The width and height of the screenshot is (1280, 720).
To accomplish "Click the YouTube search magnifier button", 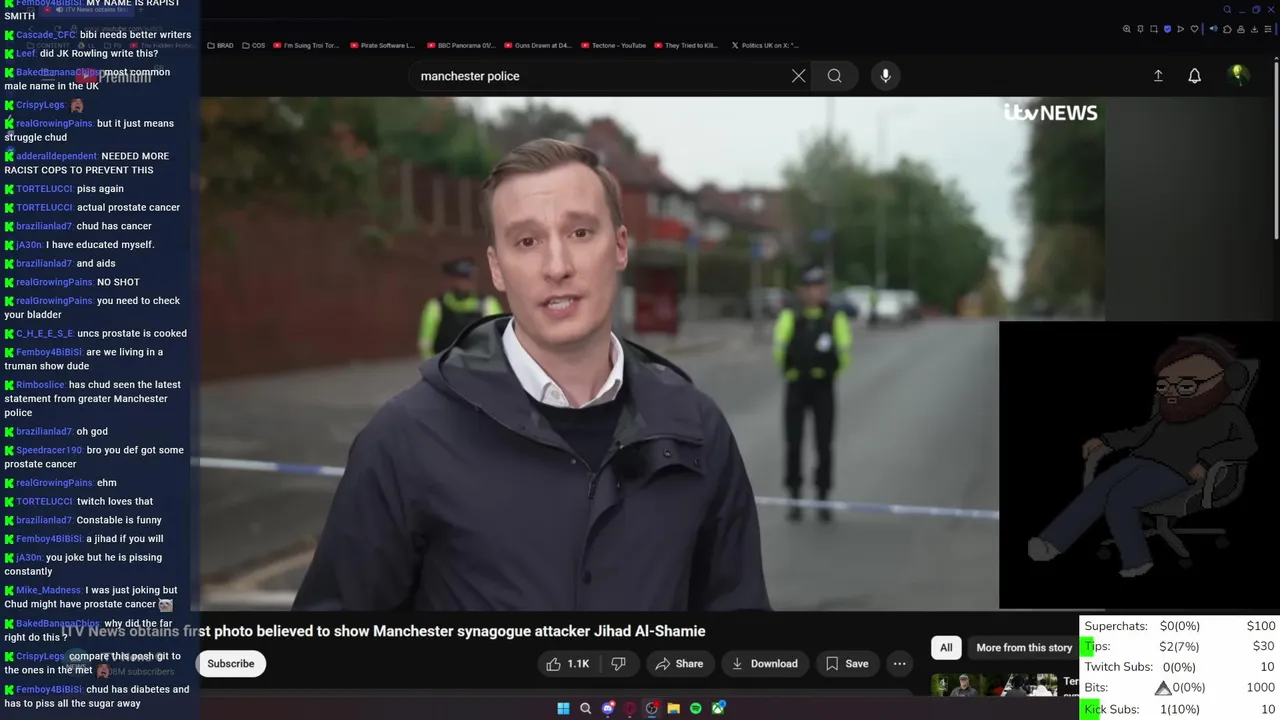I will [x=834, y=76].
